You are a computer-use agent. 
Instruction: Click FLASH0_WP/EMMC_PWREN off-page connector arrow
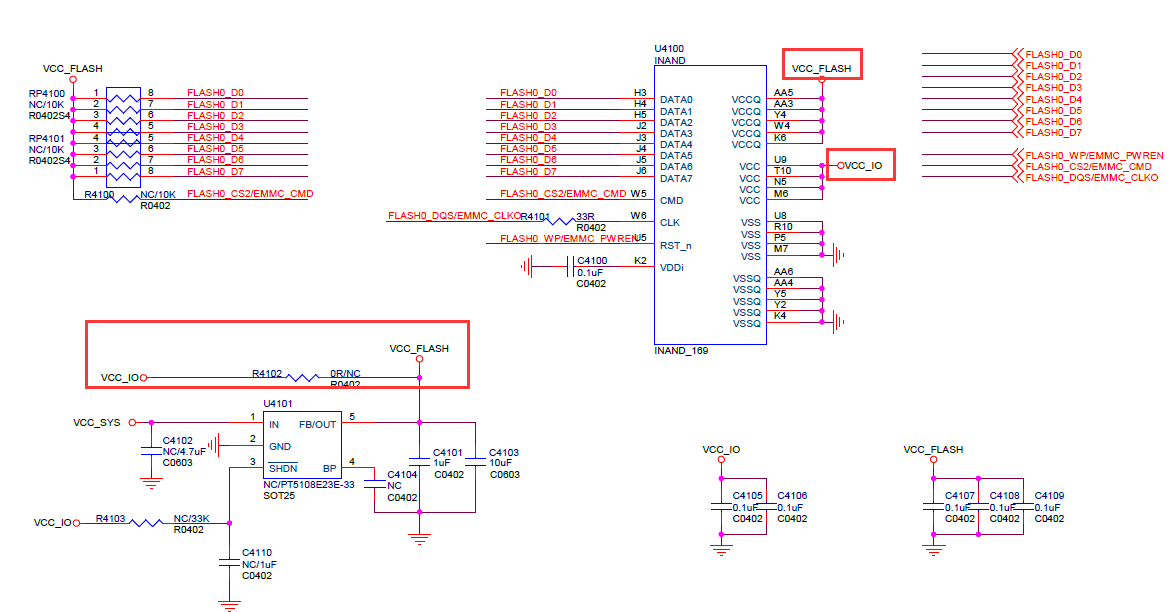tap(1017, 155)
